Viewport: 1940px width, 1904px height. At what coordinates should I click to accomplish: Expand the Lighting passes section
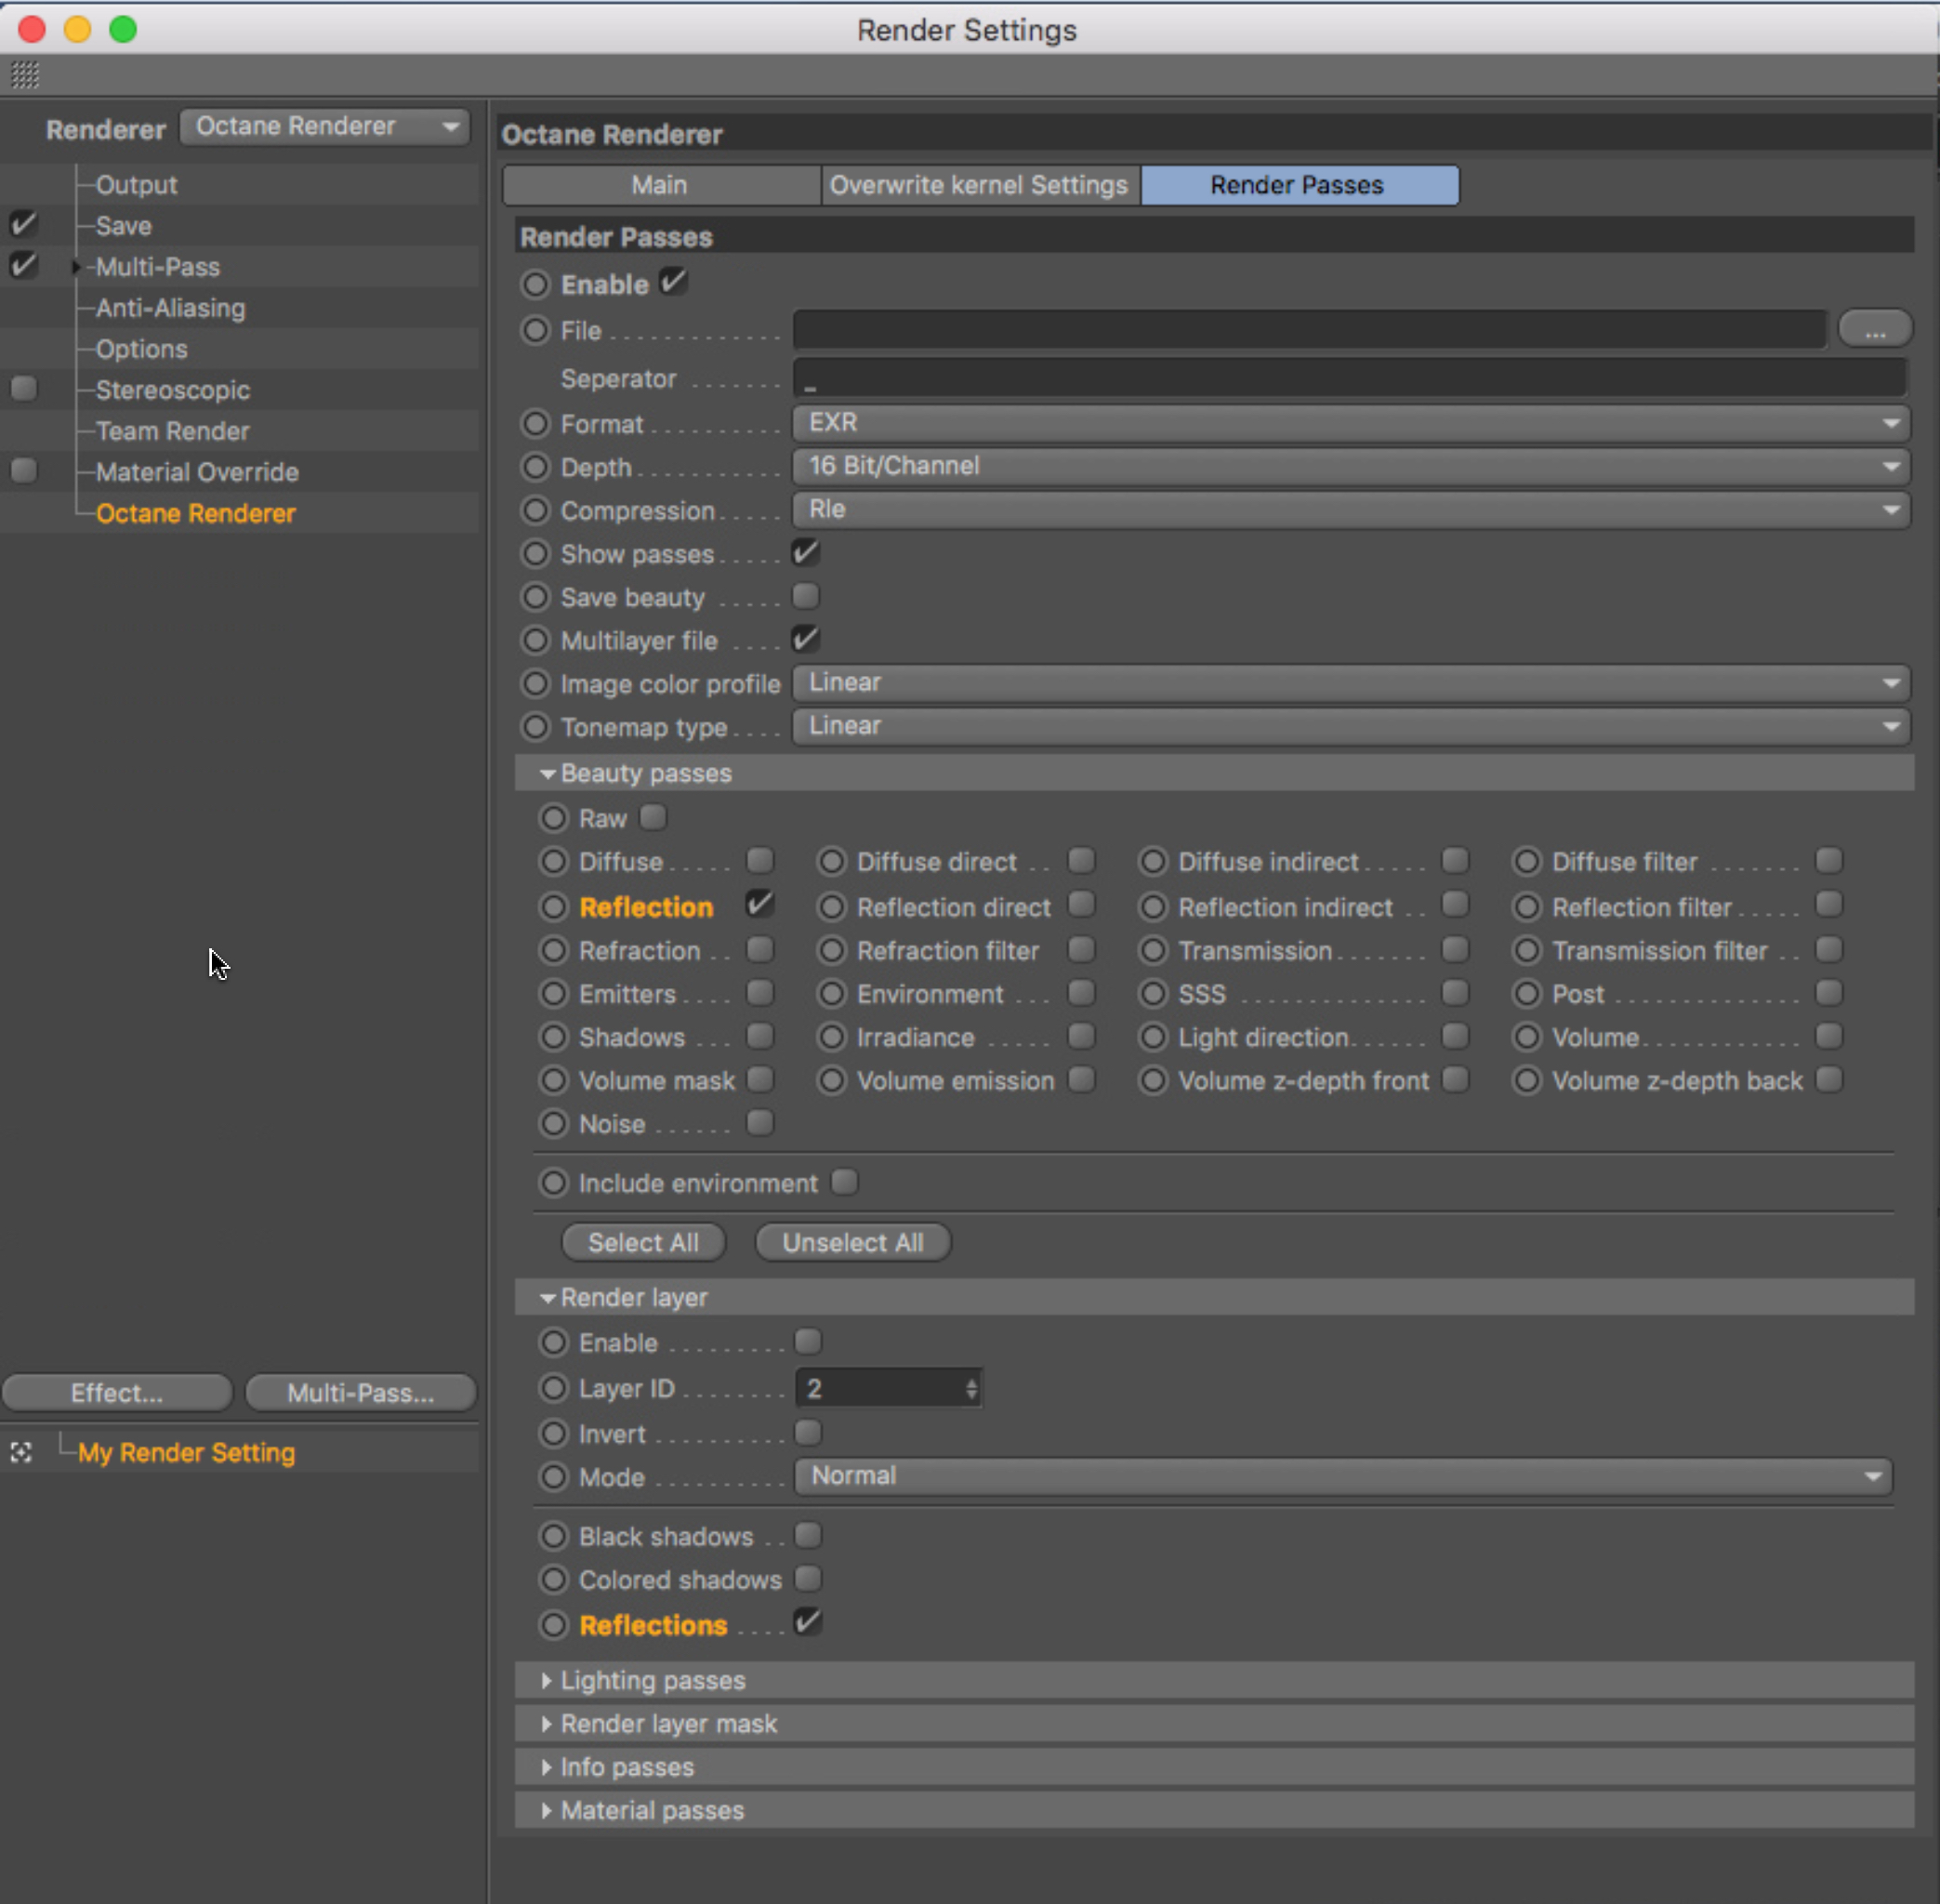pos(547,1681)
